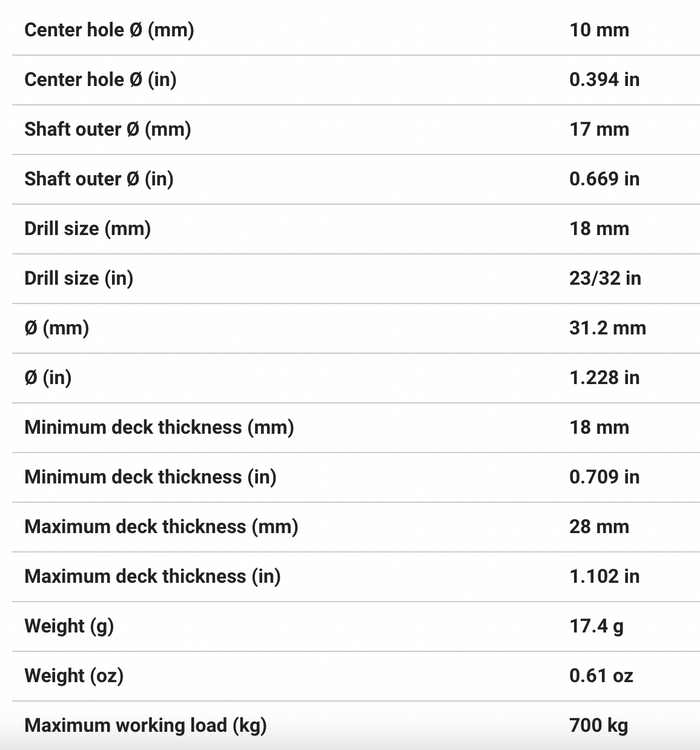This screenshot has width=700, height=750.
Task: Select the Drill size (mm) label
Action: click(88, 229)
